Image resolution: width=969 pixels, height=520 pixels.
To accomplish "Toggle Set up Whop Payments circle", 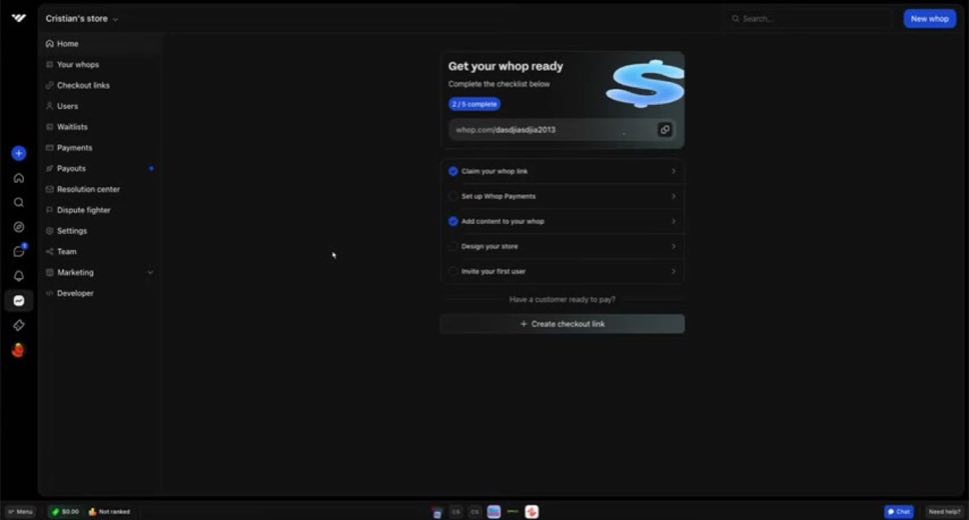I will 453,196.
